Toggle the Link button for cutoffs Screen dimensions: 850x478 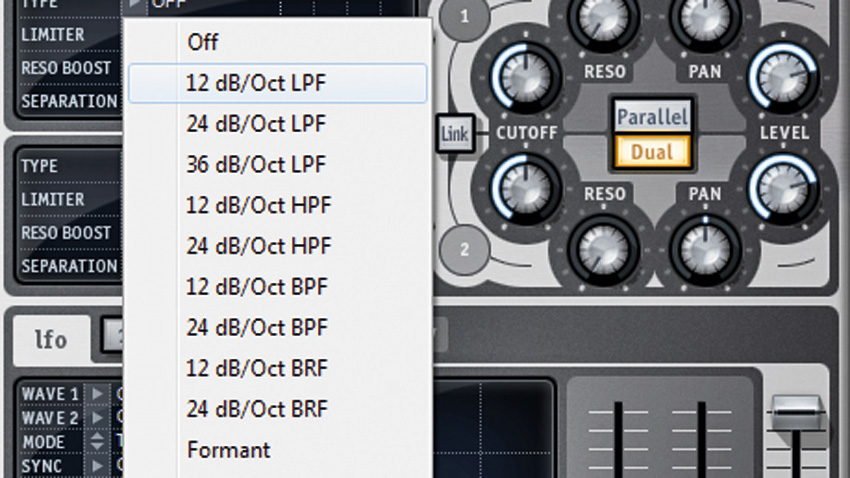click(455, 133)
